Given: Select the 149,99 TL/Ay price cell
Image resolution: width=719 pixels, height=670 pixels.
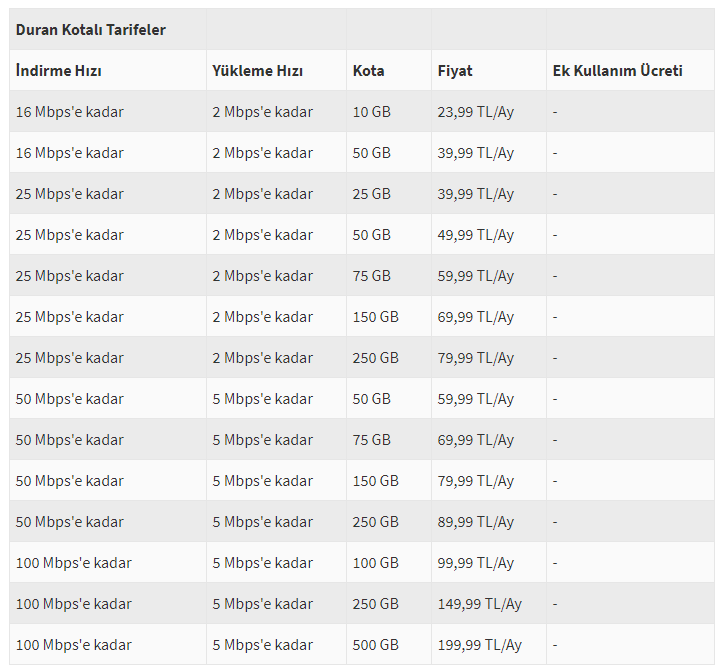Looking at the screenshot, I should (480, 604).
